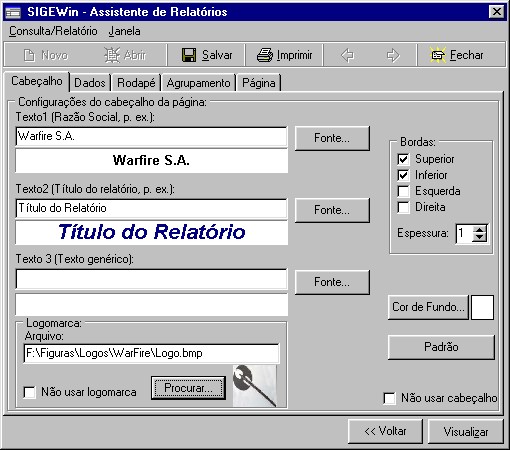Switch to the Rodapé tab
The image size is (510, 450).
(x=136, y=83)
